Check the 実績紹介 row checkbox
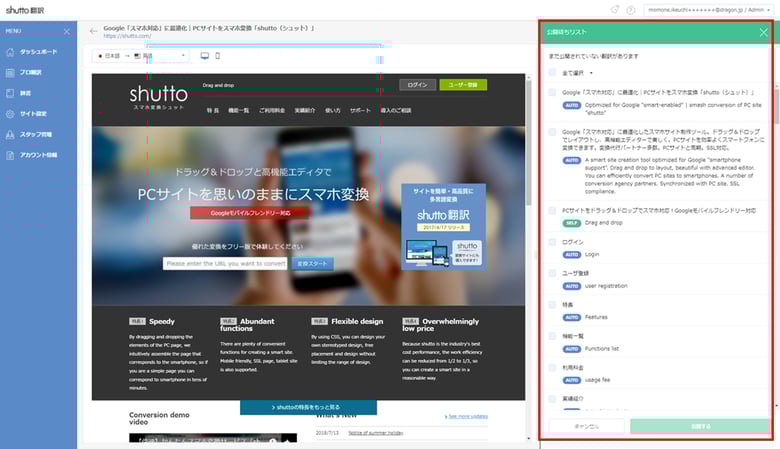 (x=552, y=399)
